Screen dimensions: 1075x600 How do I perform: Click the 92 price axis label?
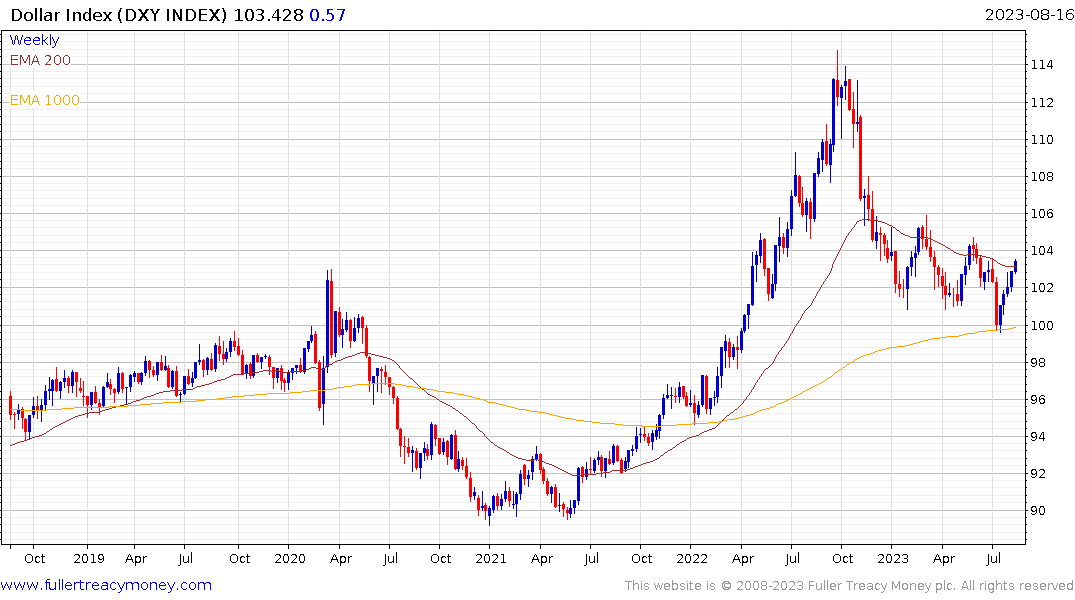[1038, 474]
